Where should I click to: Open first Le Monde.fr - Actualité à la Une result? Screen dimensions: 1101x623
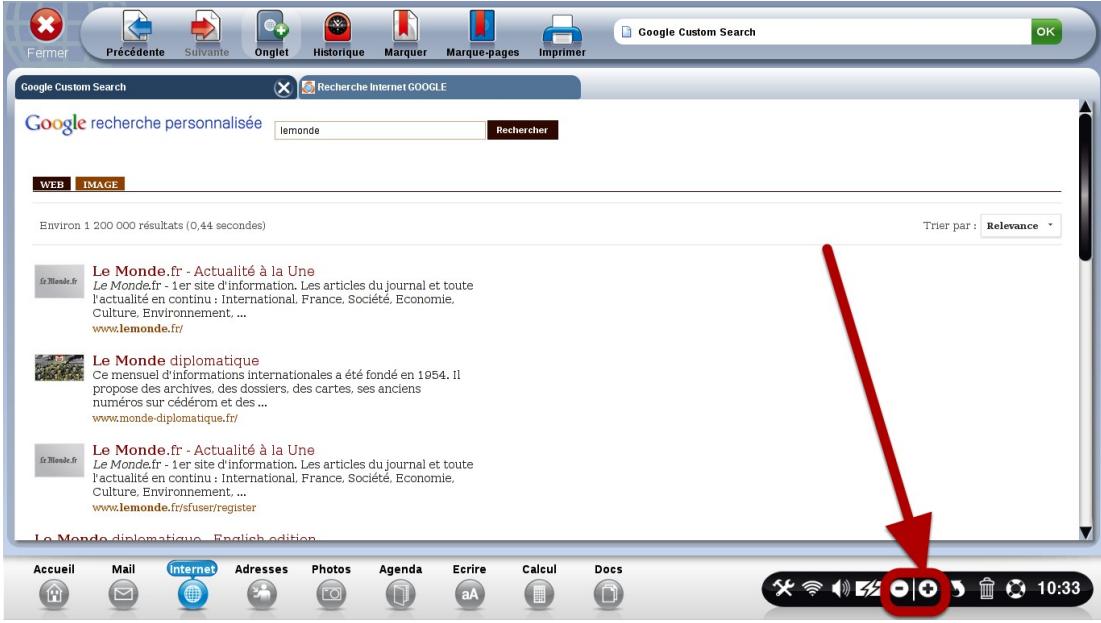pyautogui.click(x=204, y=270)
